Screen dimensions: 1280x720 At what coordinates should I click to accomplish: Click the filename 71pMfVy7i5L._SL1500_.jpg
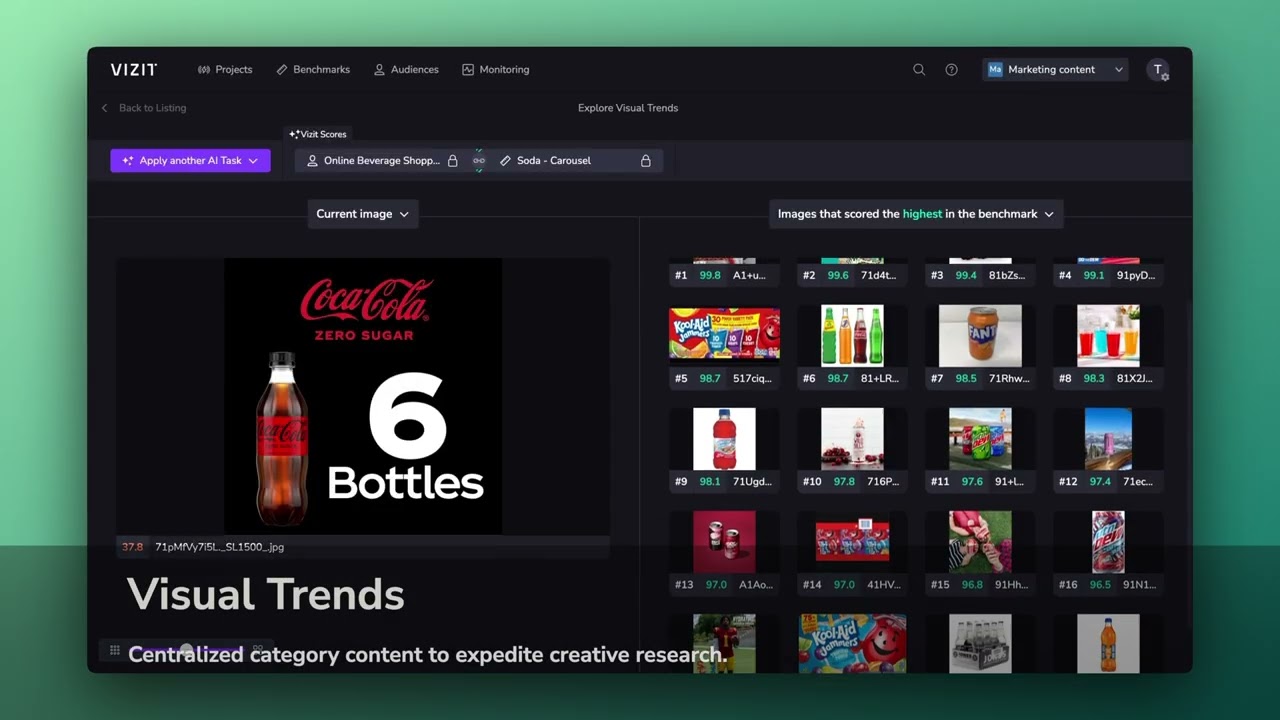click(x=219, y=547)
